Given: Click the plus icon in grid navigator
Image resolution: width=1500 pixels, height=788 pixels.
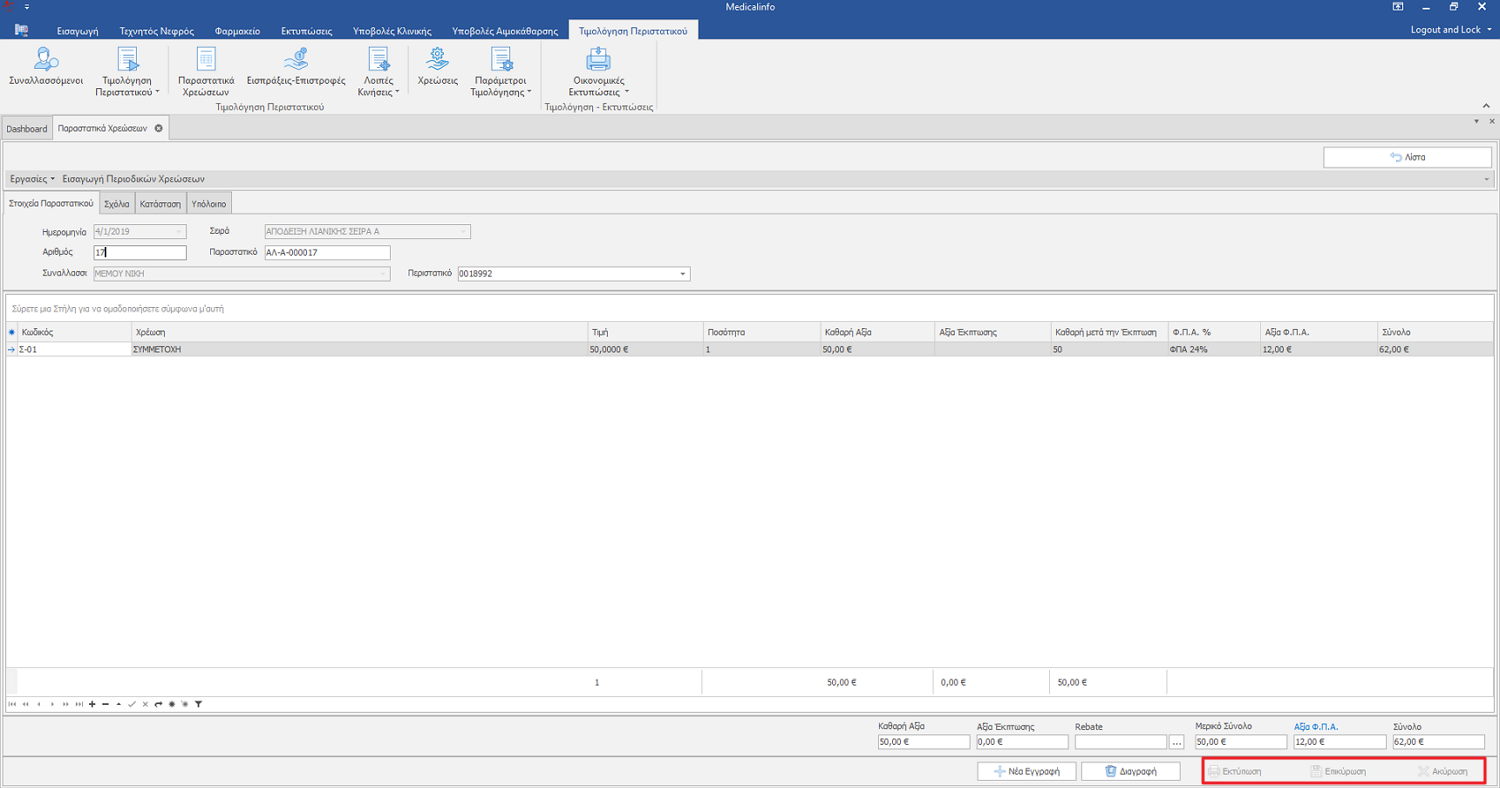Looking at the screenshot, I should (92, 705).
